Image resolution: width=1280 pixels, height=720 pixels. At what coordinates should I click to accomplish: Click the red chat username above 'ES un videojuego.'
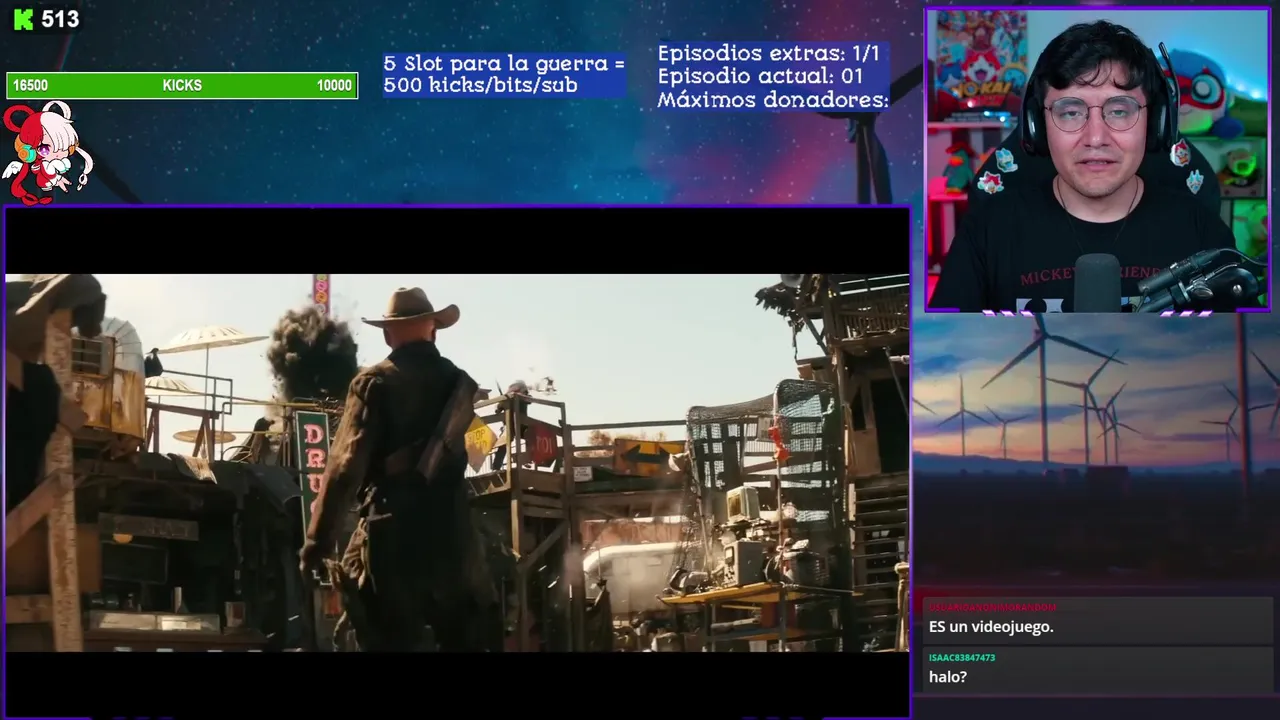coord(992,607)
